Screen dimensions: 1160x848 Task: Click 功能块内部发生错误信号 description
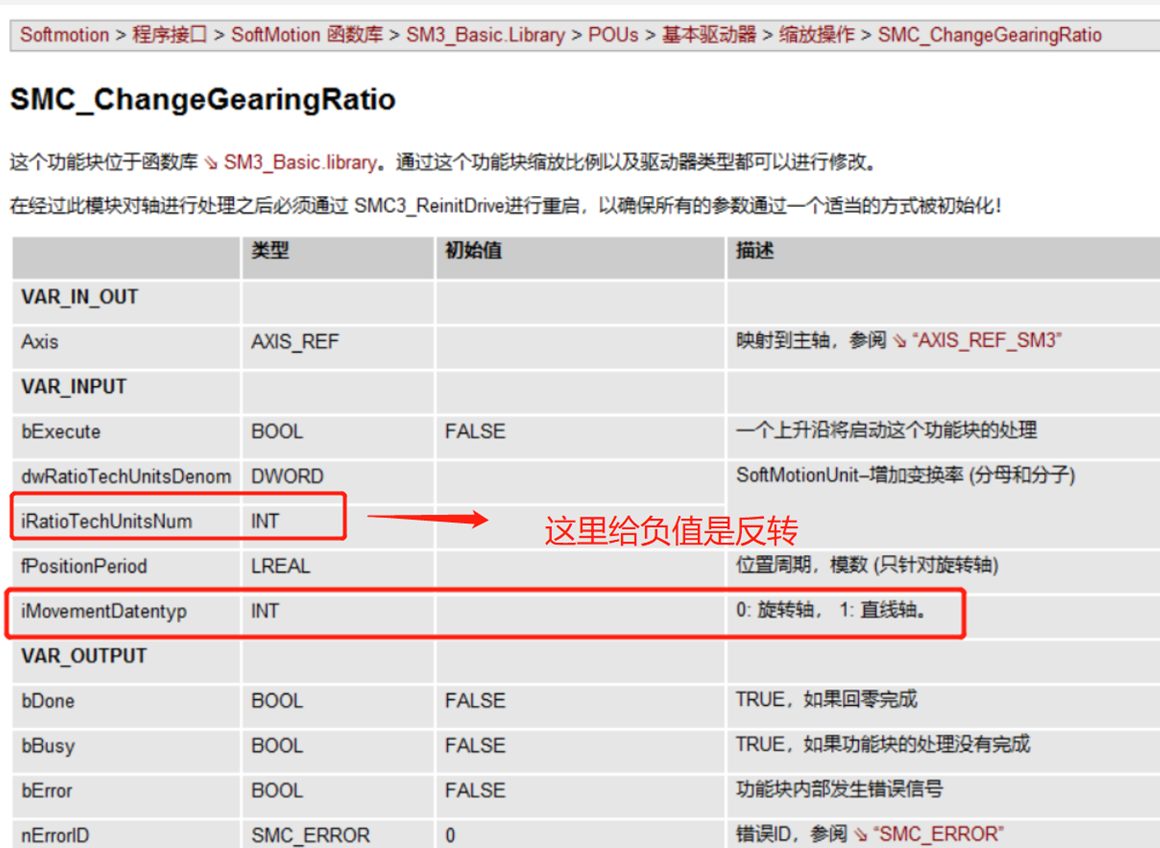point(839,790)
